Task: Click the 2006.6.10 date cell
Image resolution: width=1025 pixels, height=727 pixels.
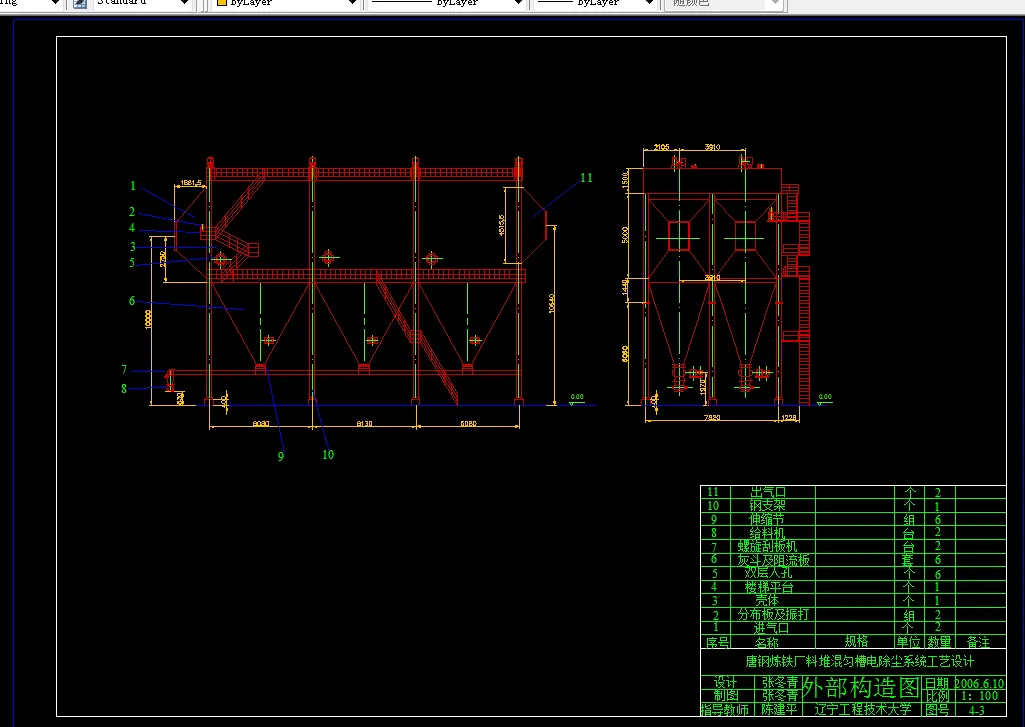Action: click(978, 683)
